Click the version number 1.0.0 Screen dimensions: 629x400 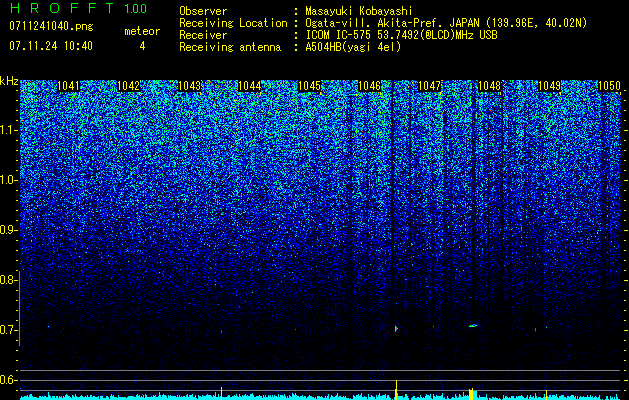[x=136, y=9]
